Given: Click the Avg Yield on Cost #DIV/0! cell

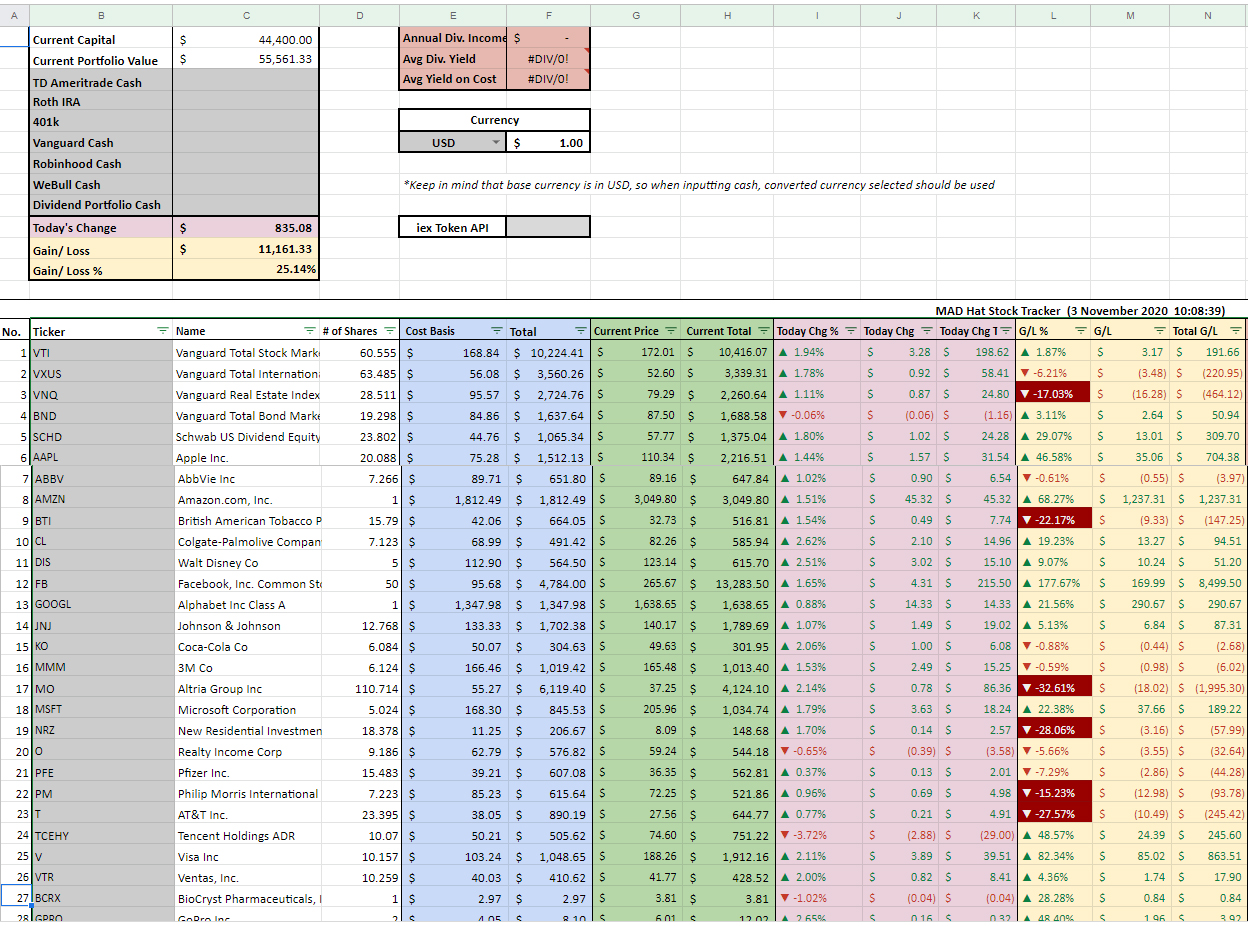Looking at the screenshot, I should (x=548, y=79).
